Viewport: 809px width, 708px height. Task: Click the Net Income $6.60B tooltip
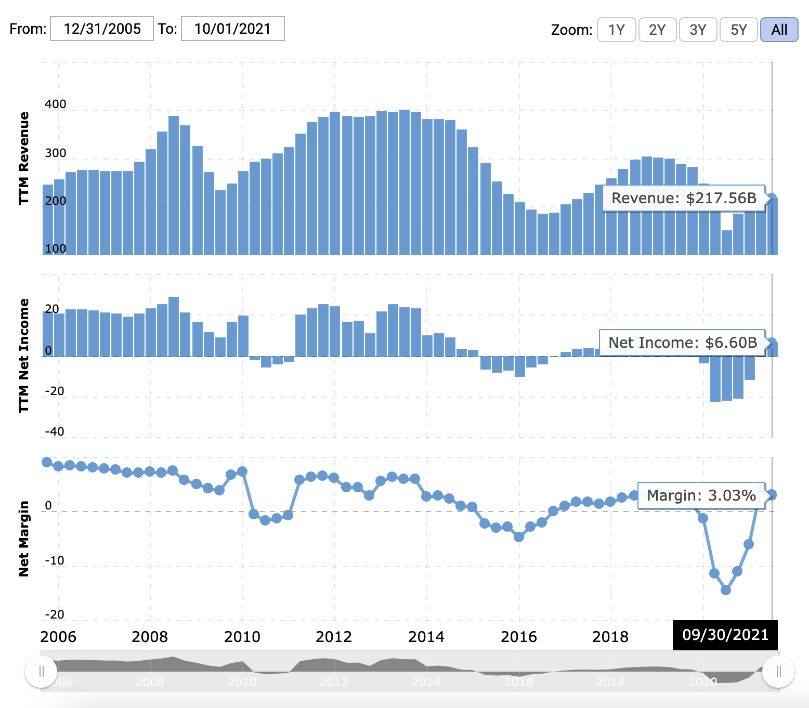click(x=681, y=343)
